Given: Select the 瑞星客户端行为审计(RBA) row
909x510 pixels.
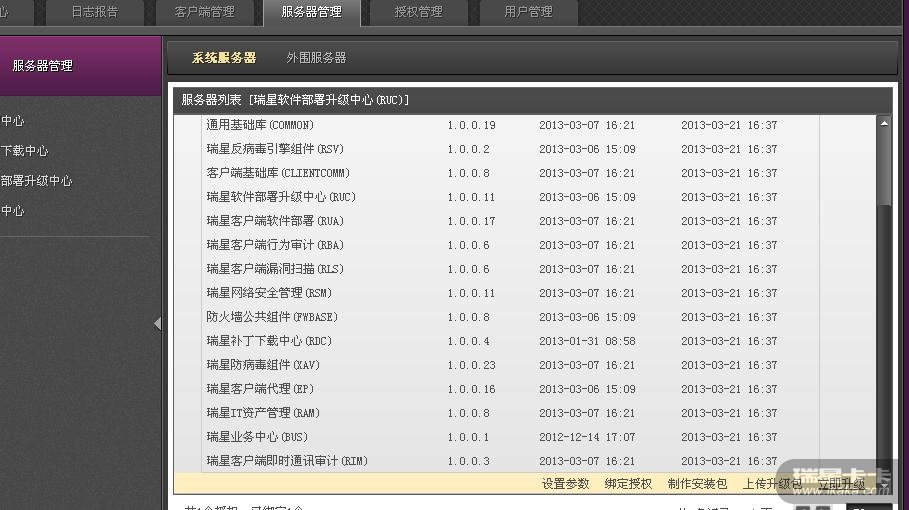Looking at the screenshot, I should 510,245.
